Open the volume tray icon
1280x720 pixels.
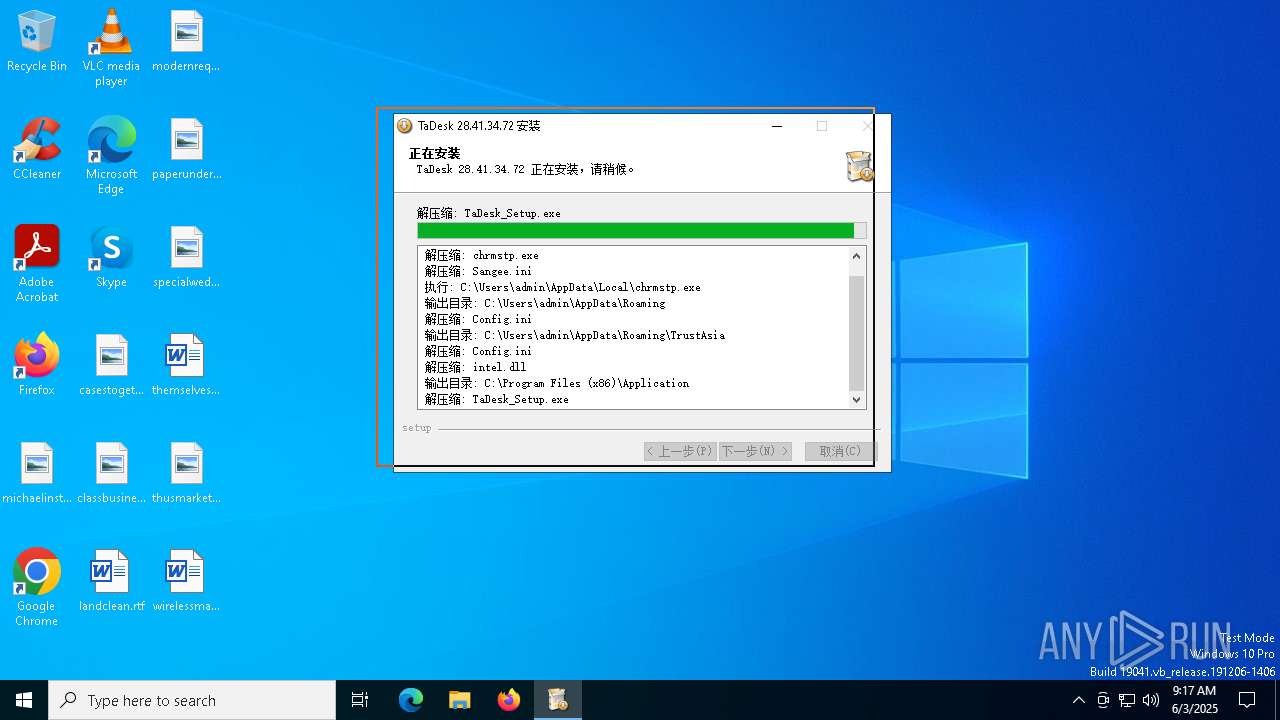[1151, 700]
